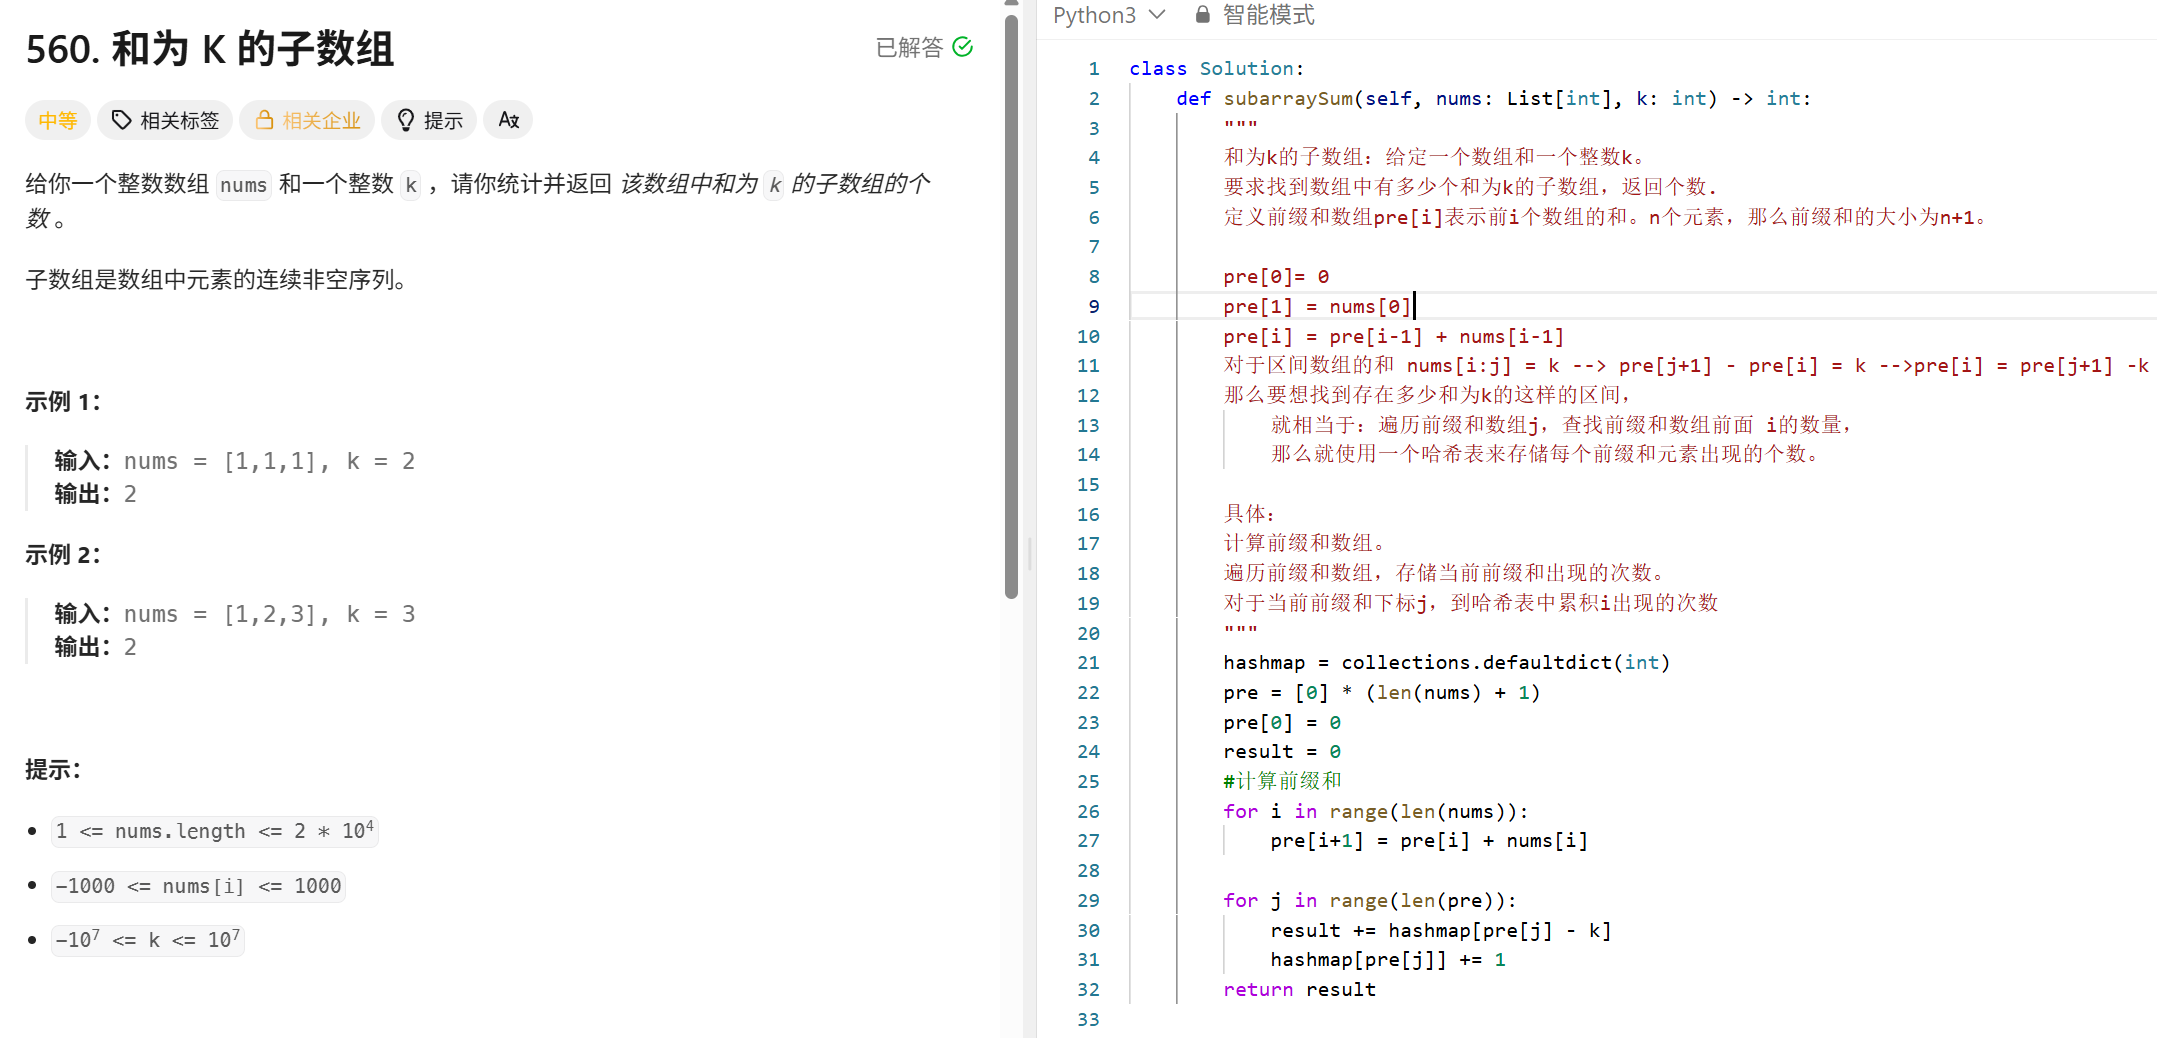This screenshot has height=1038, width=2157.
Task: Click line 30 'result += hashmap[pre[j] - k]'
Action: click(x=1440, y=930)
